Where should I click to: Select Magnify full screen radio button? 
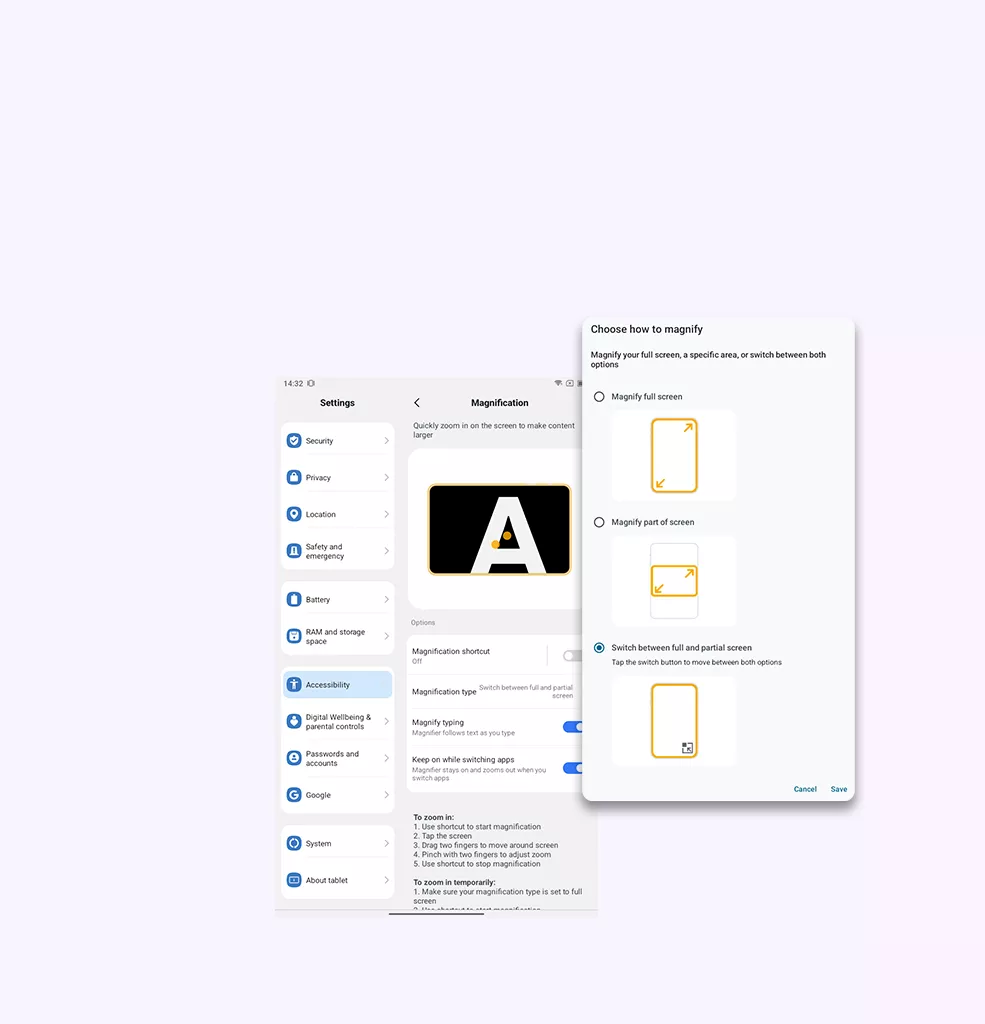(599, 397)
